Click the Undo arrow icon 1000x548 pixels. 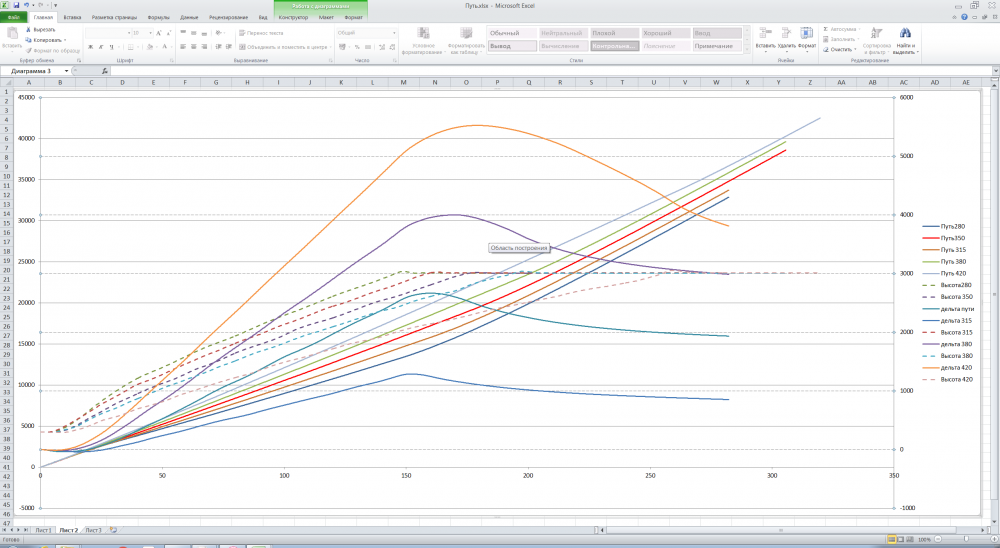[26, 5]
